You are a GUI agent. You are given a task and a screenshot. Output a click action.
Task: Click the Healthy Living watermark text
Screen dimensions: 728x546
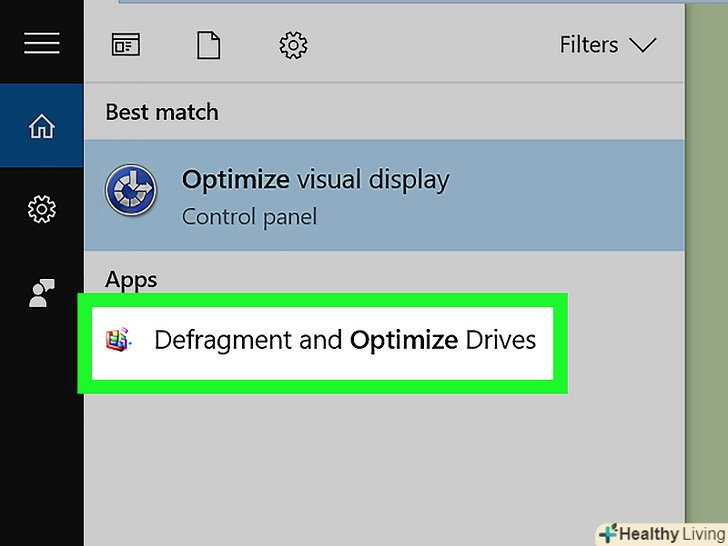pyautogui.click(x=668, y=533)
